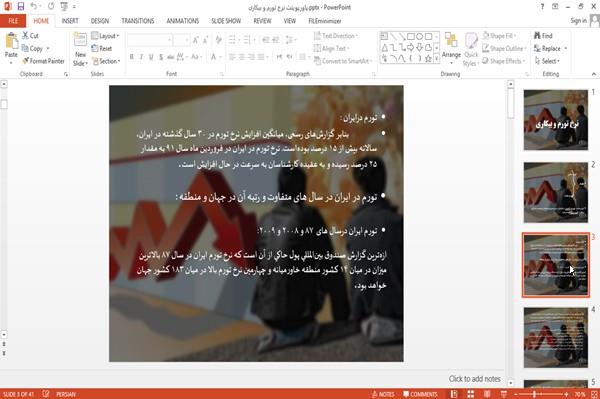Select slide 4 thumbnail

(556, 337)
